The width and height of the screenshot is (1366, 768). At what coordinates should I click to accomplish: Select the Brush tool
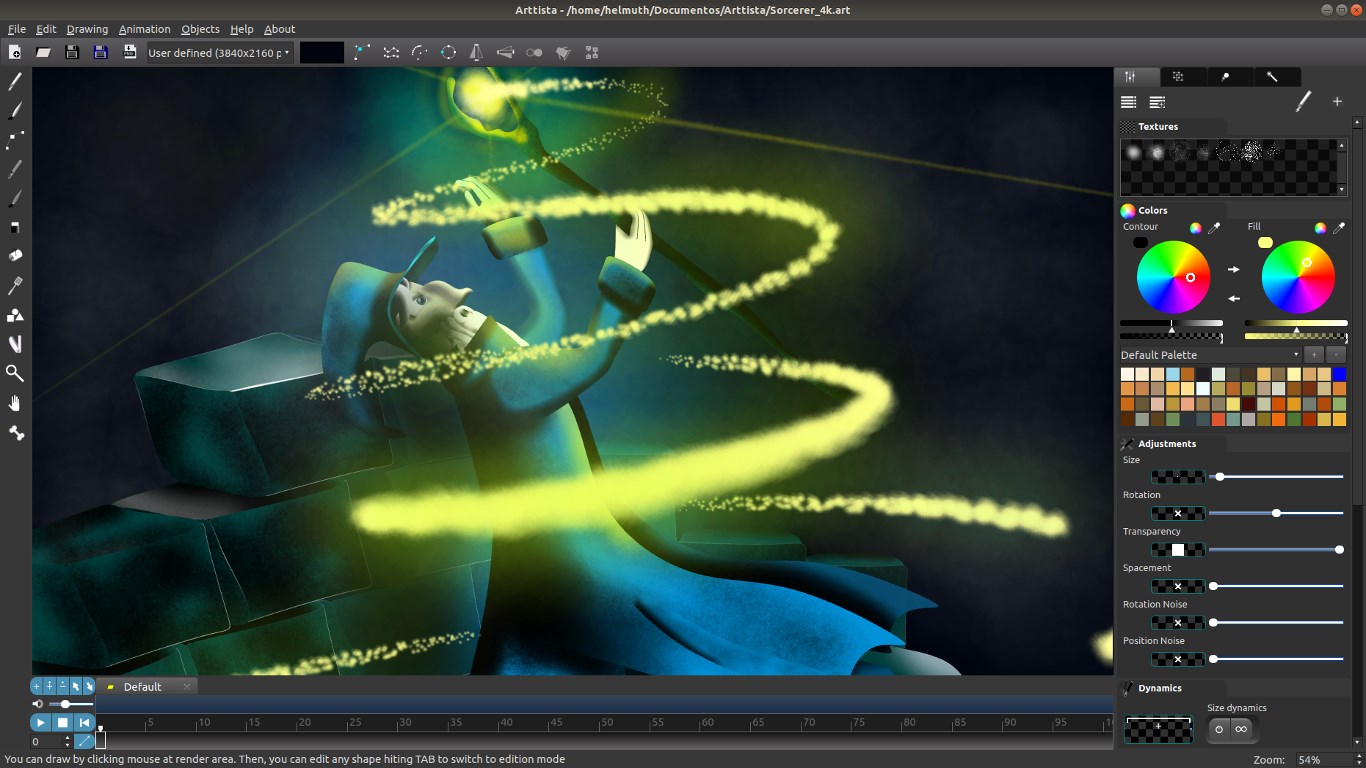tap(14, 112)
